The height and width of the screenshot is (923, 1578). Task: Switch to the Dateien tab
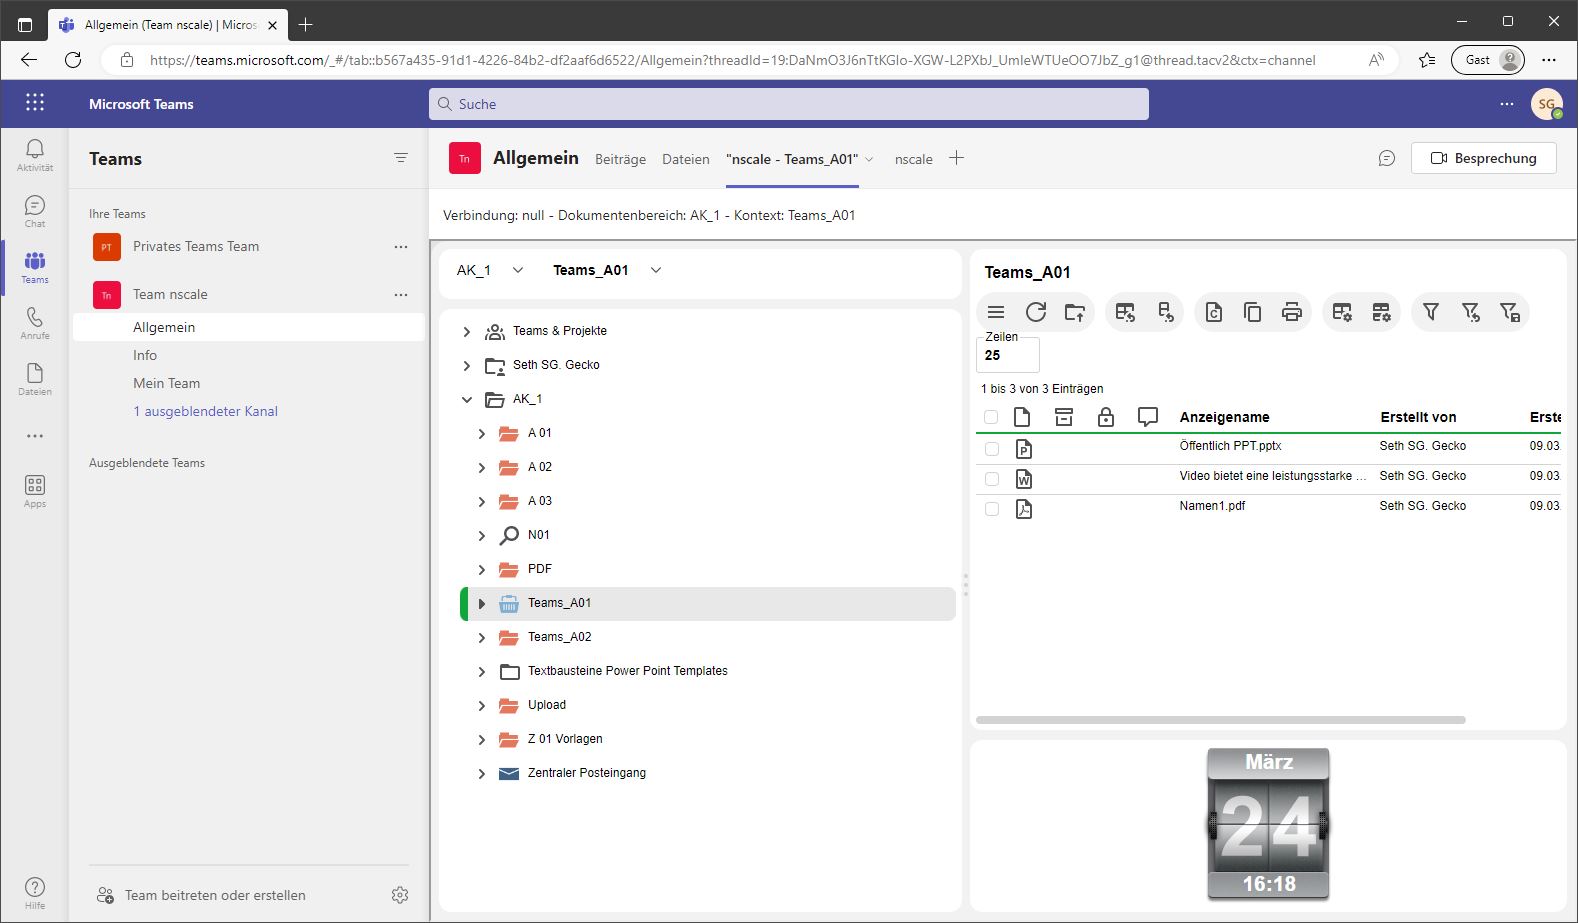click(686, 159)
